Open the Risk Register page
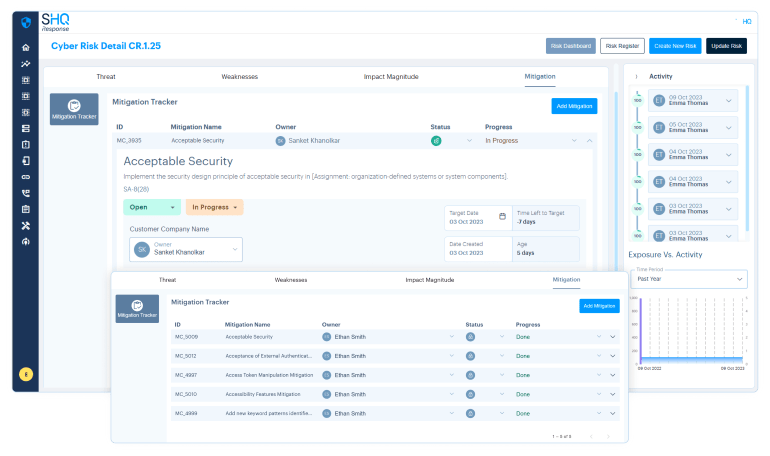 (x=622, y=46)
